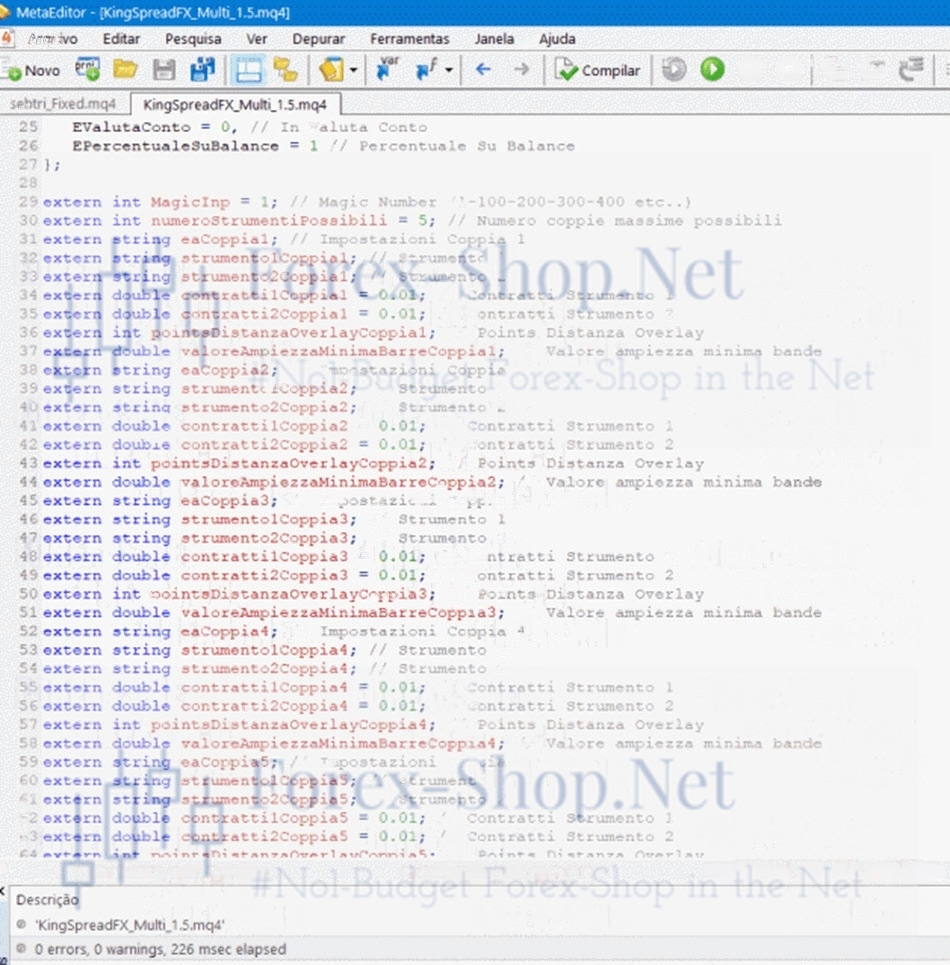
Task: Click the Arquivo menu's small file icon
Action: click(6, 38)
